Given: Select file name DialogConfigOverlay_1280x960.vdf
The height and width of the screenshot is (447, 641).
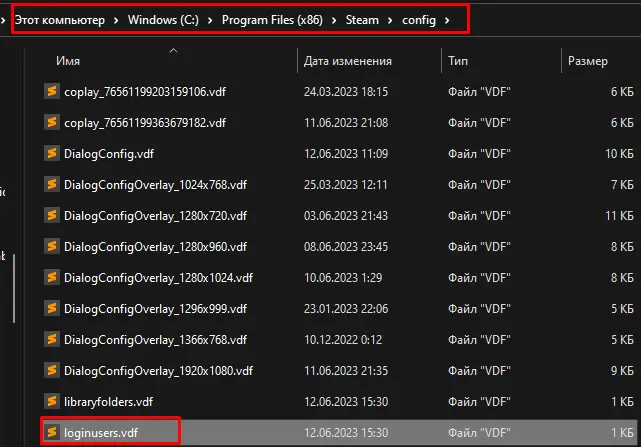Looking at the screenshot, I should pos(155,247).
